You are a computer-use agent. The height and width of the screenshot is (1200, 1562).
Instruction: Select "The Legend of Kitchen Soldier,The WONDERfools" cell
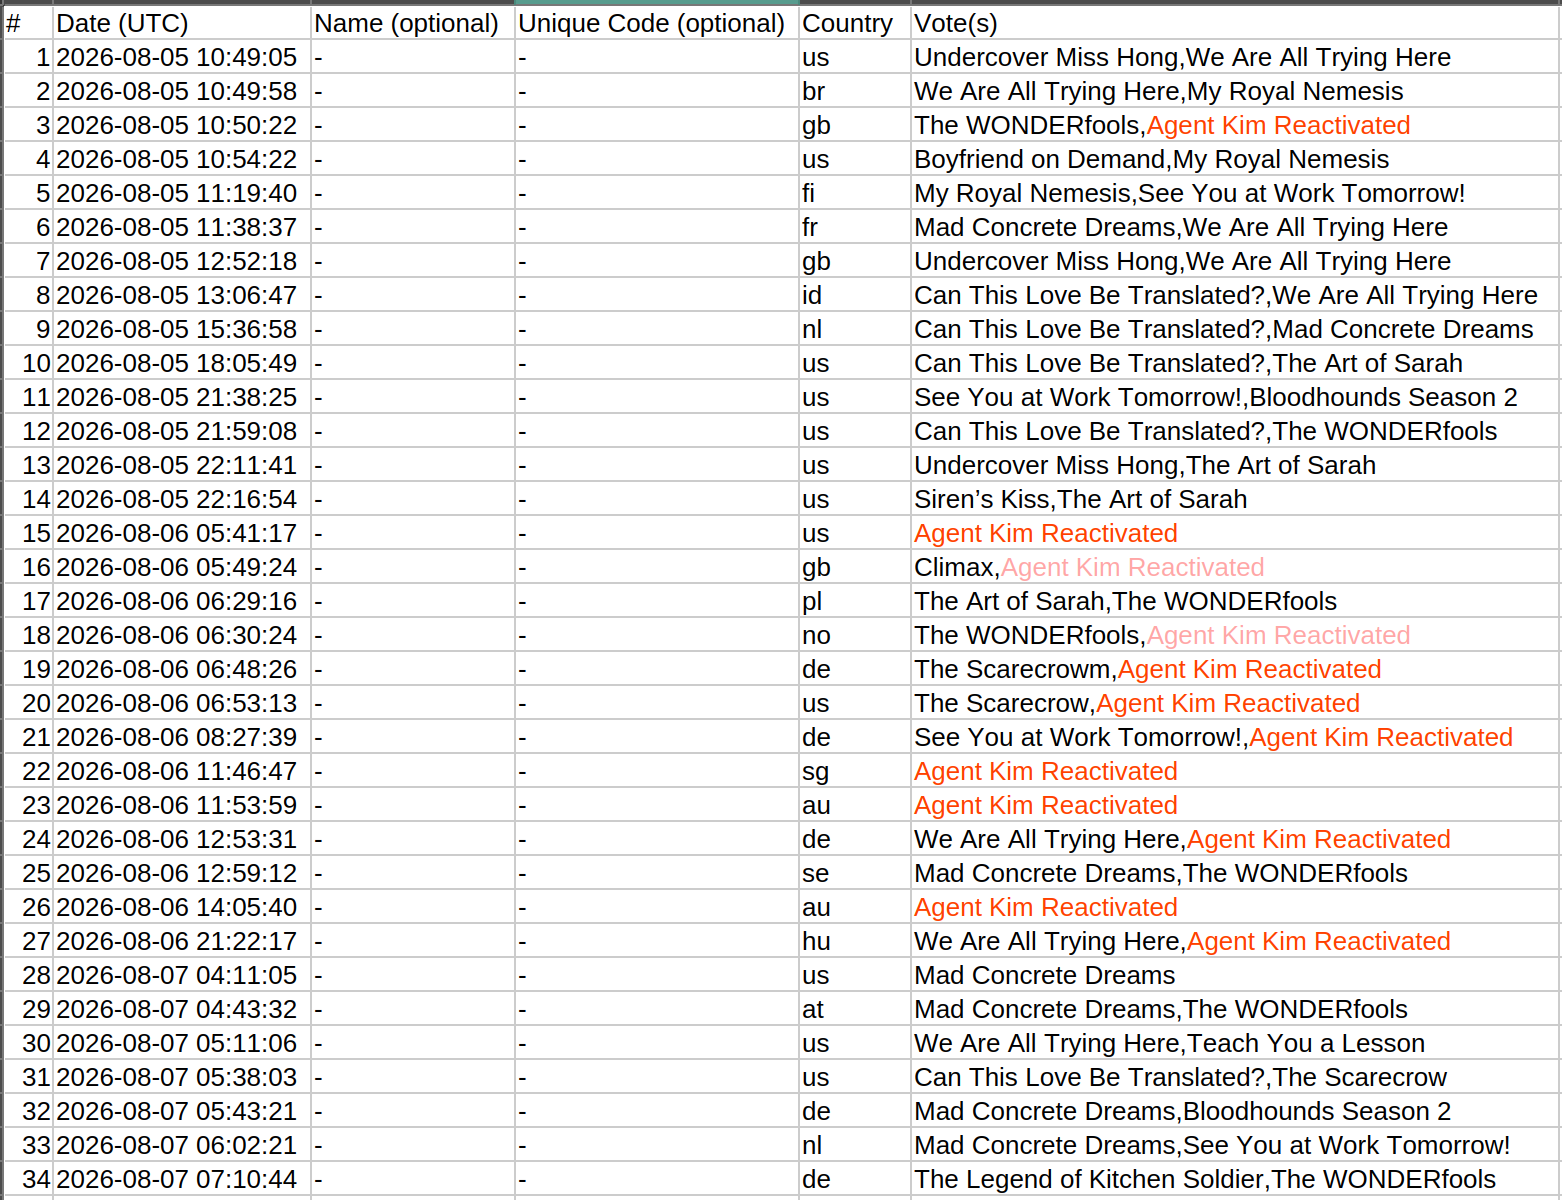(x=1235, y=1179)
